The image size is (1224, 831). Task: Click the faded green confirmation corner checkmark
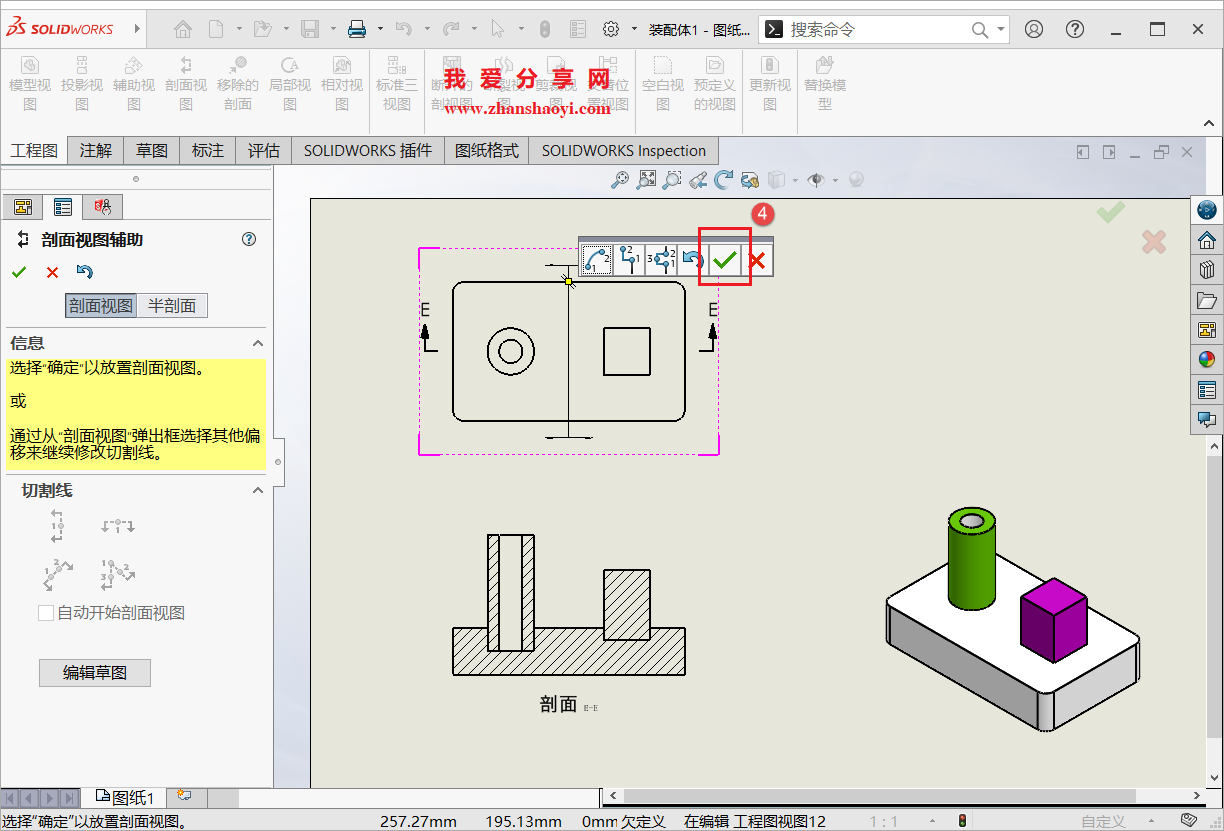[1110, 211]
